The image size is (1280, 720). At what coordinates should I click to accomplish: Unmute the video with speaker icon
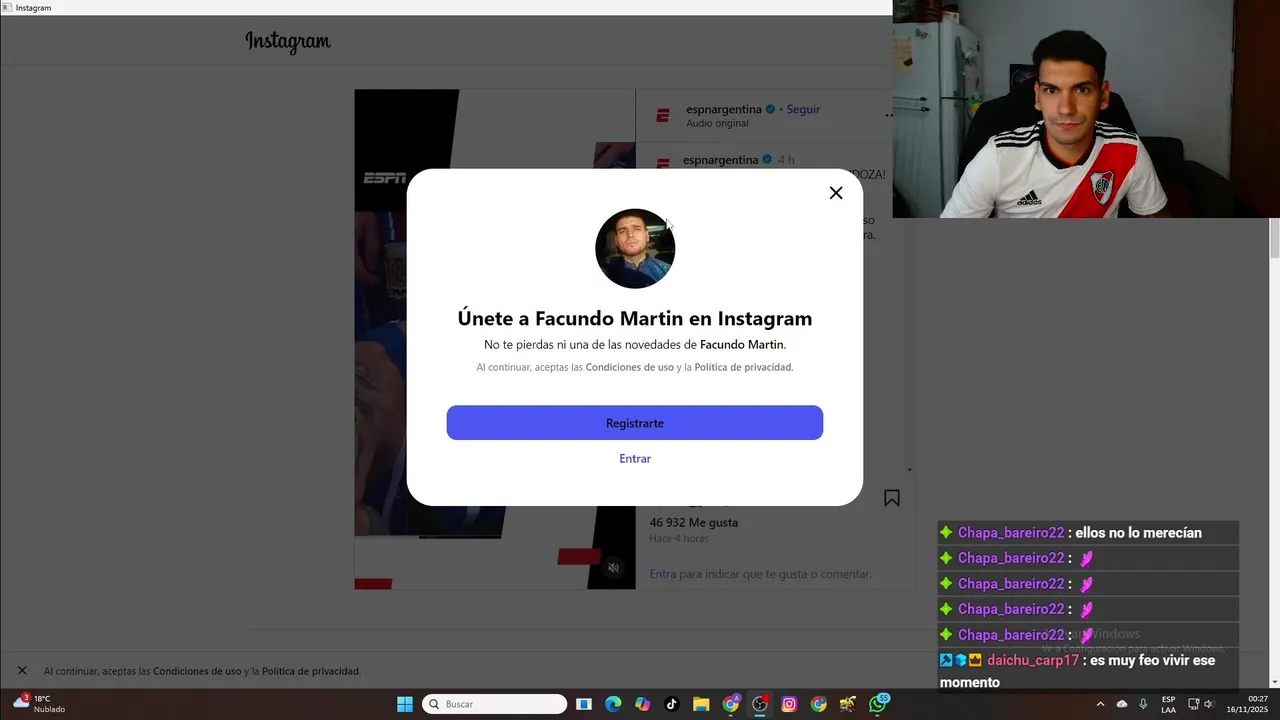[614, 568]
